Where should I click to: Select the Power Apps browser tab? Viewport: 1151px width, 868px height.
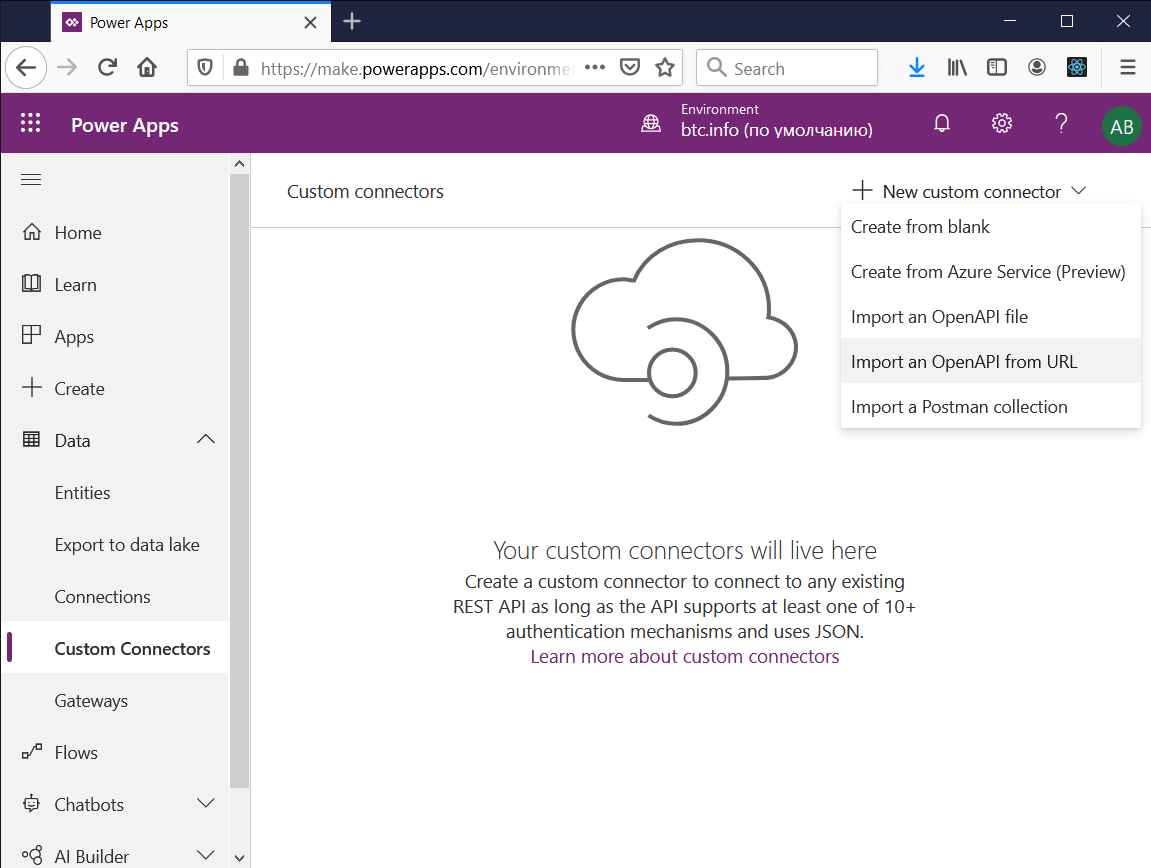click(191, 23)
